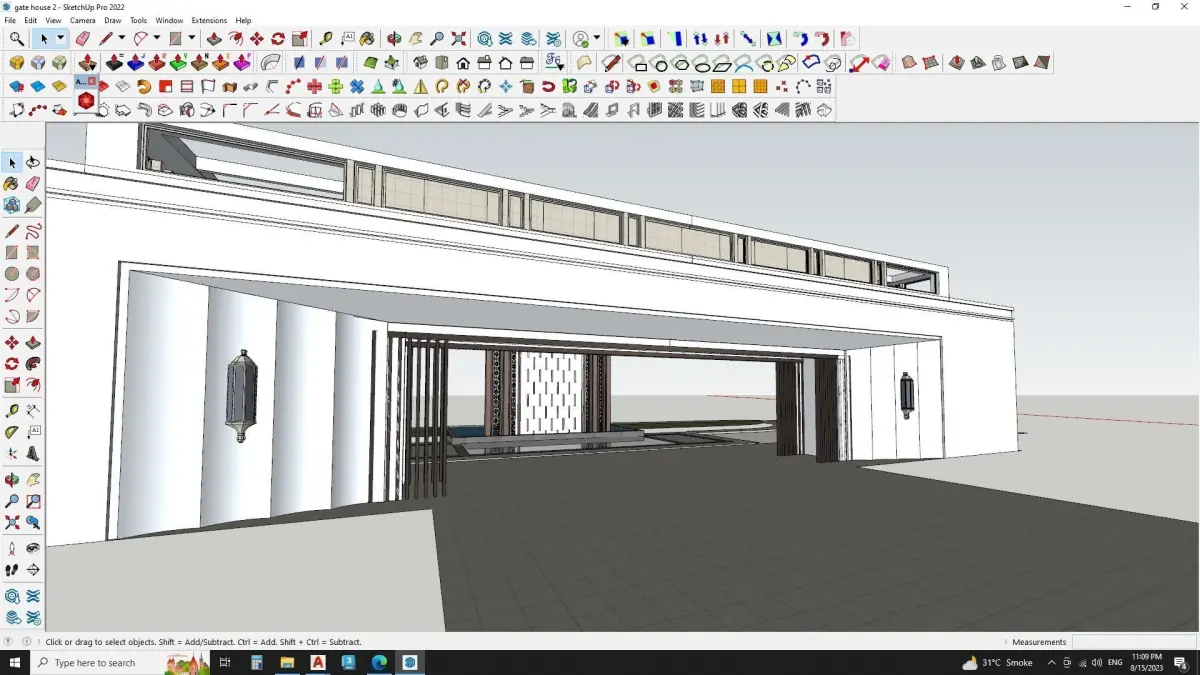Open the File menu
Image resolution: width=1200 pixels, height=675 pixels.
coord(10,20)
